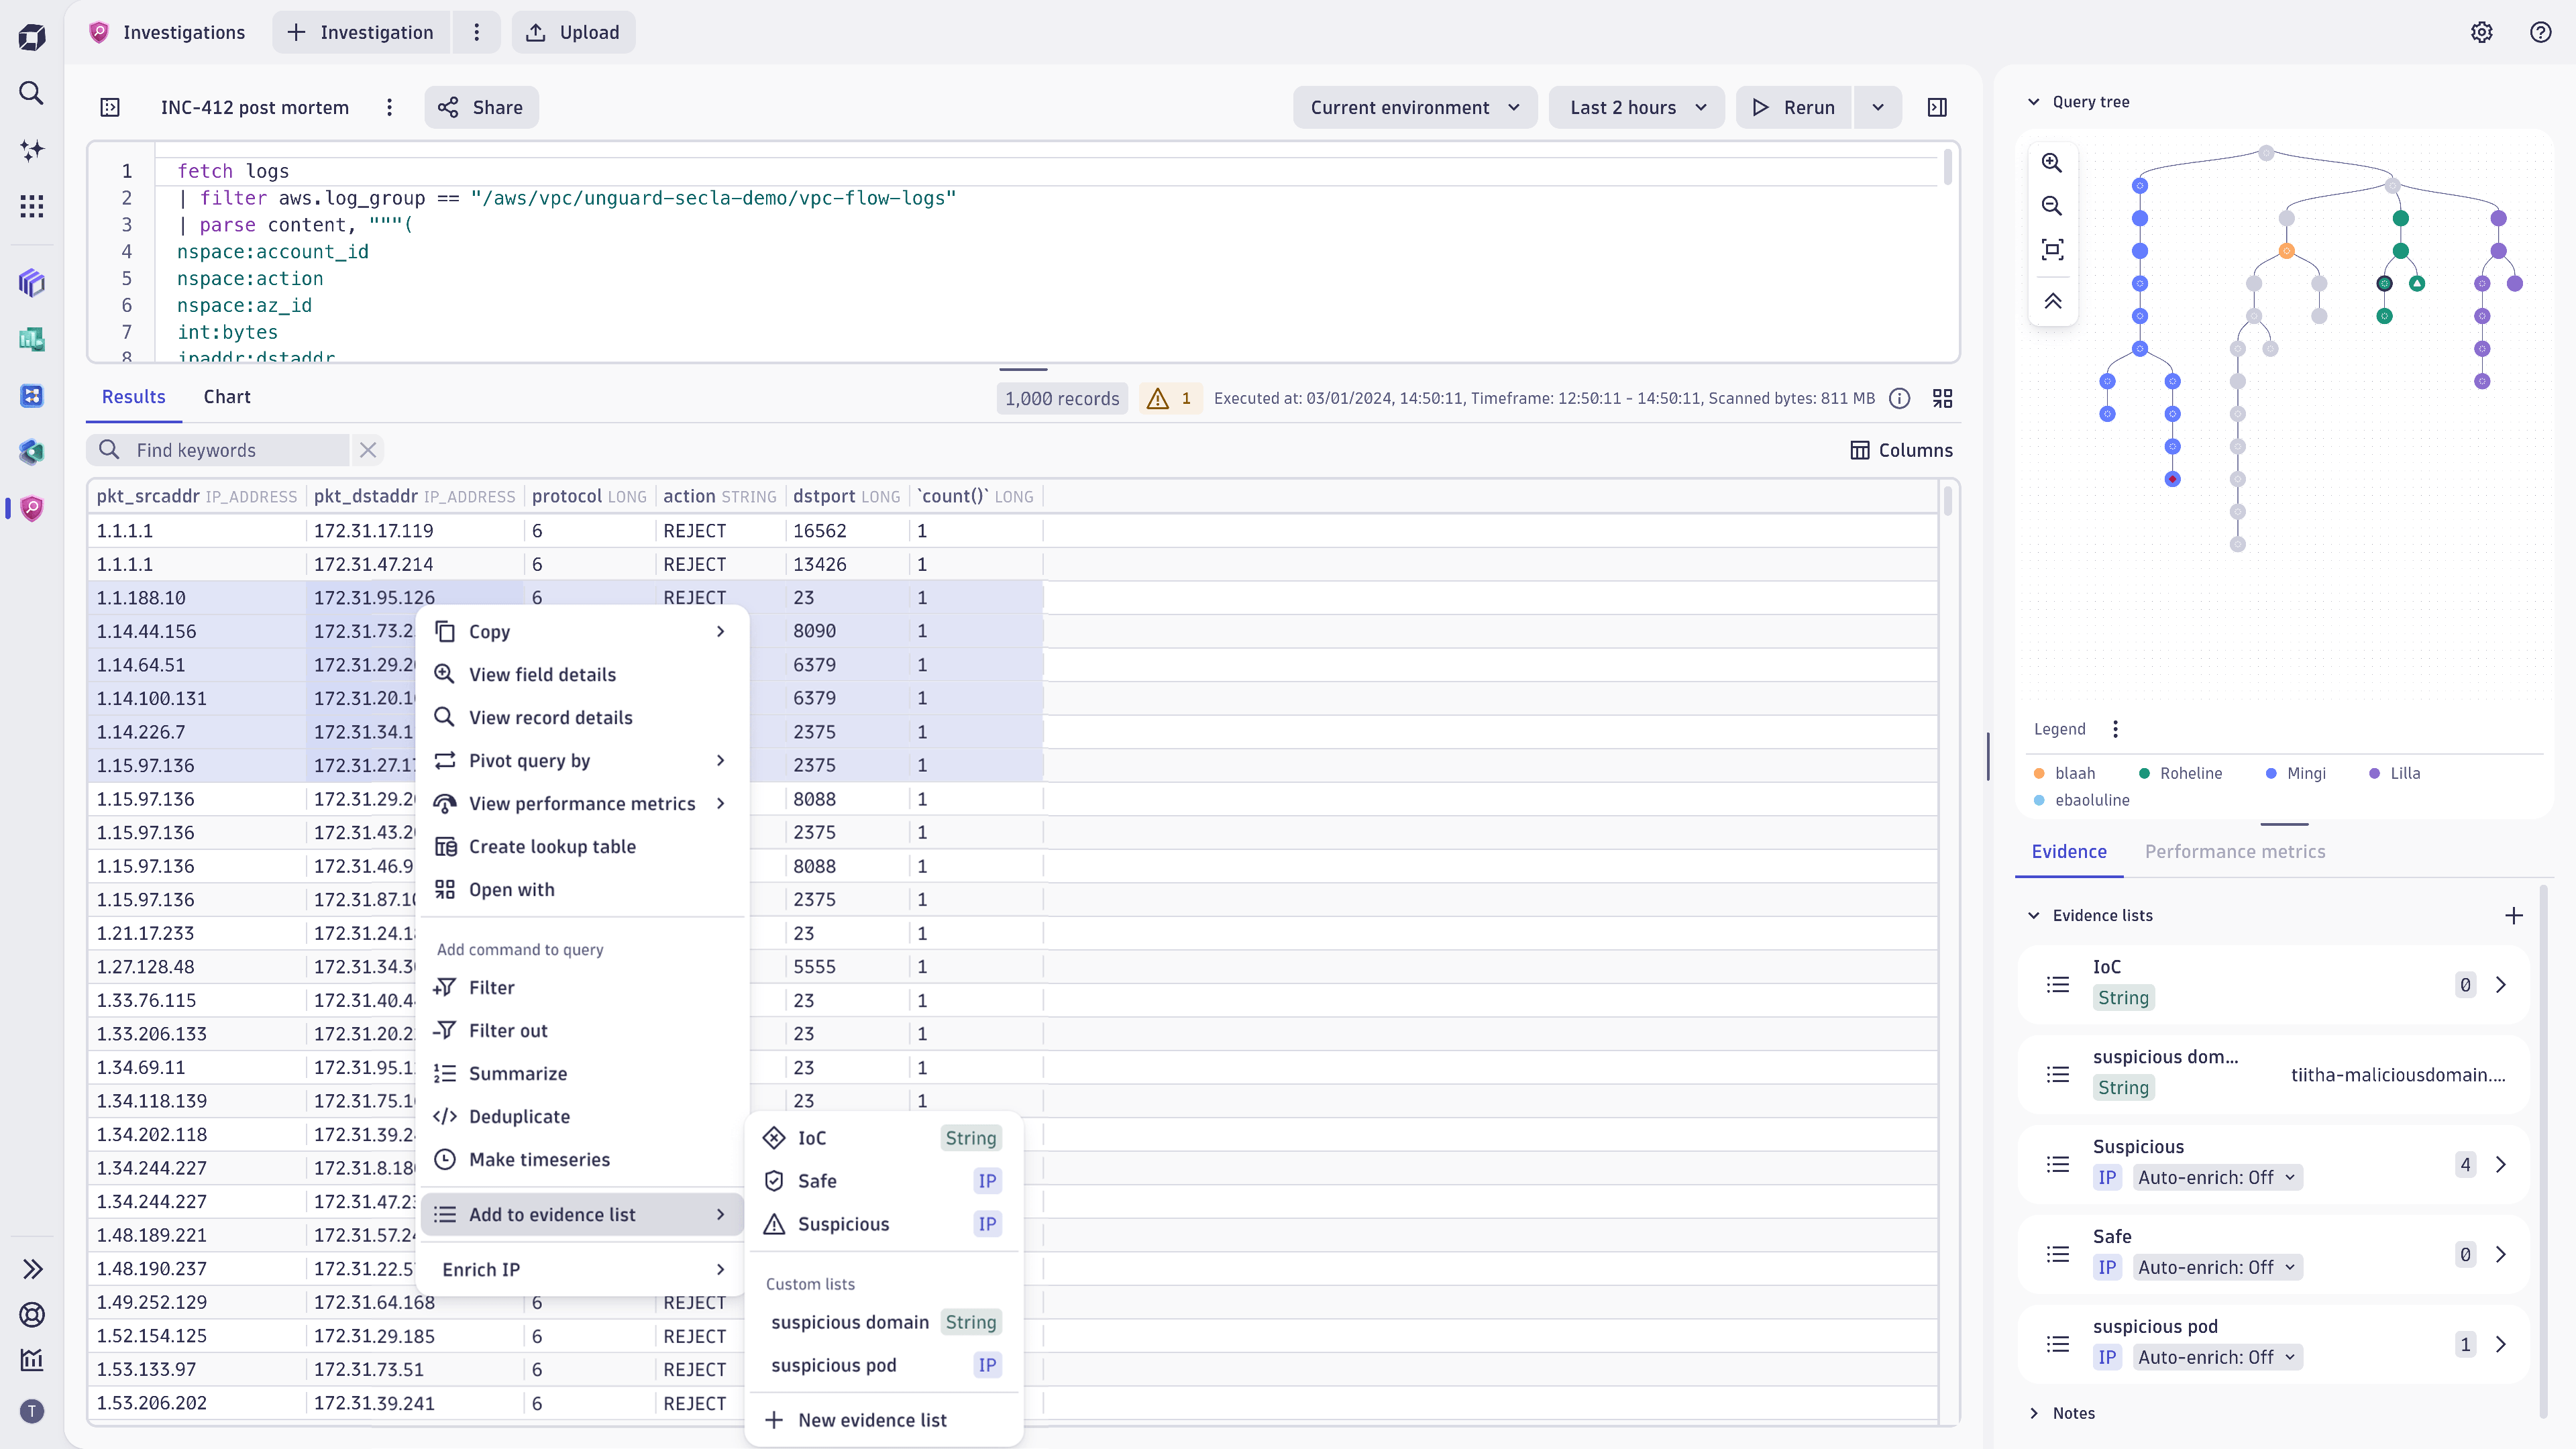The image size is (2576, 1449).
Task: Open the Legend options kebab menu
Action: click(x=2116, y=729)
